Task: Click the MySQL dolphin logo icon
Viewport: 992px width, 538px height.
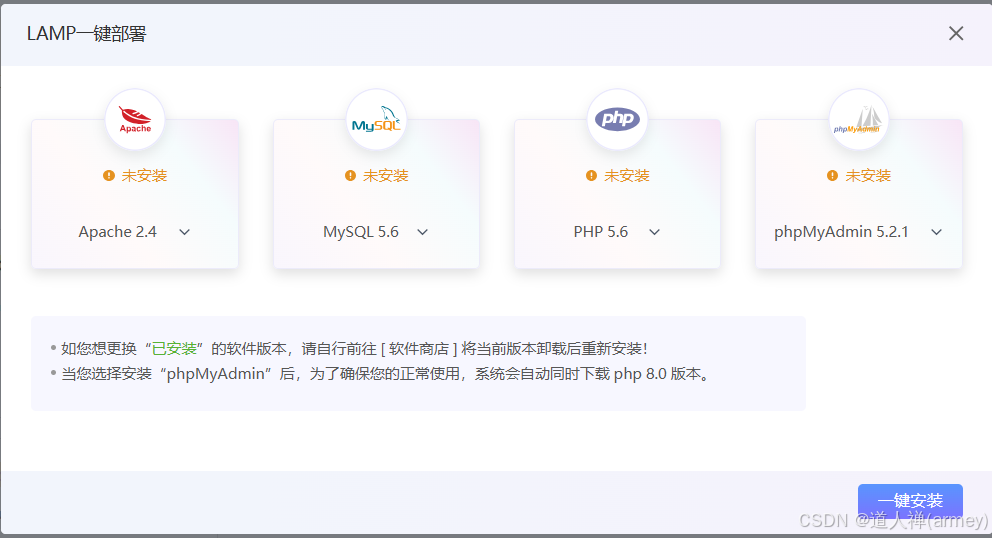Action: (x=376, y=120)
